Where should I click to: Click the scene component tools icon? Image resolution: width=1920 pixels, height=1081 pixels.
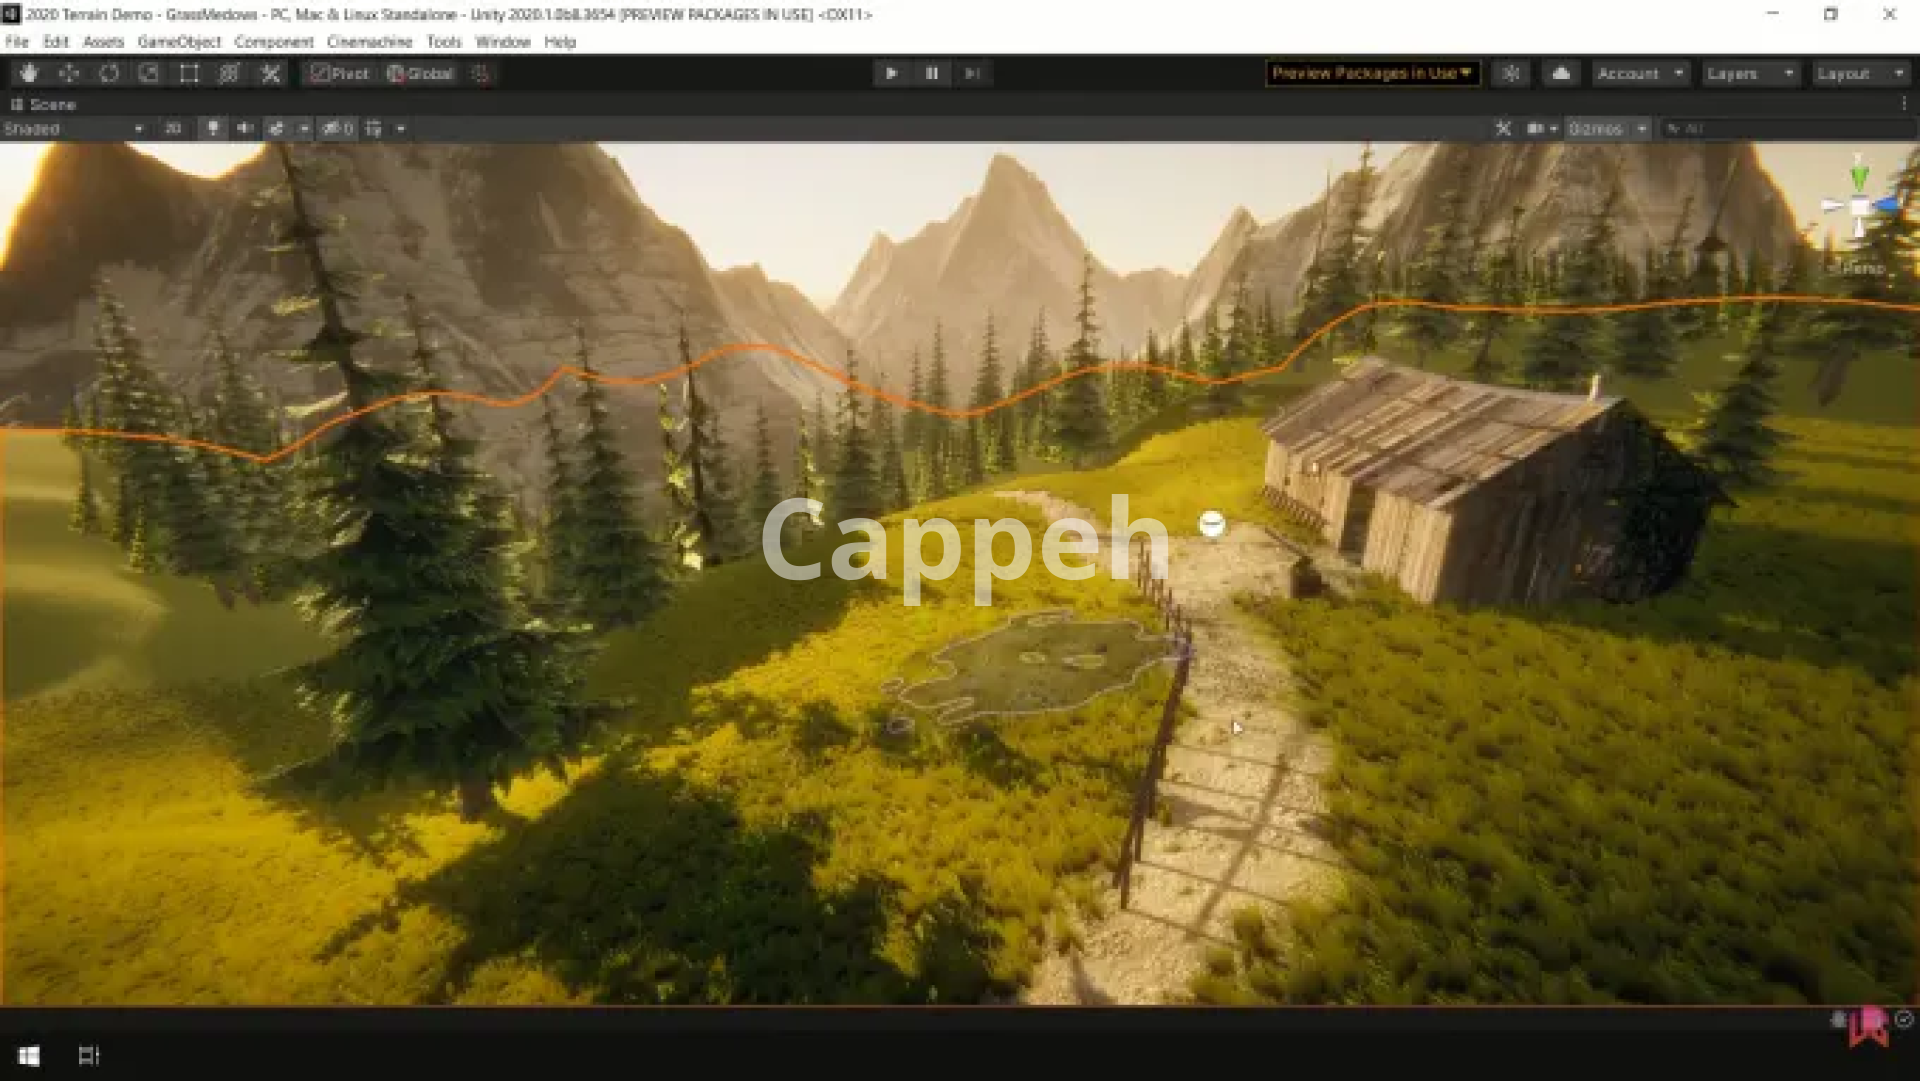(1503, 129)
